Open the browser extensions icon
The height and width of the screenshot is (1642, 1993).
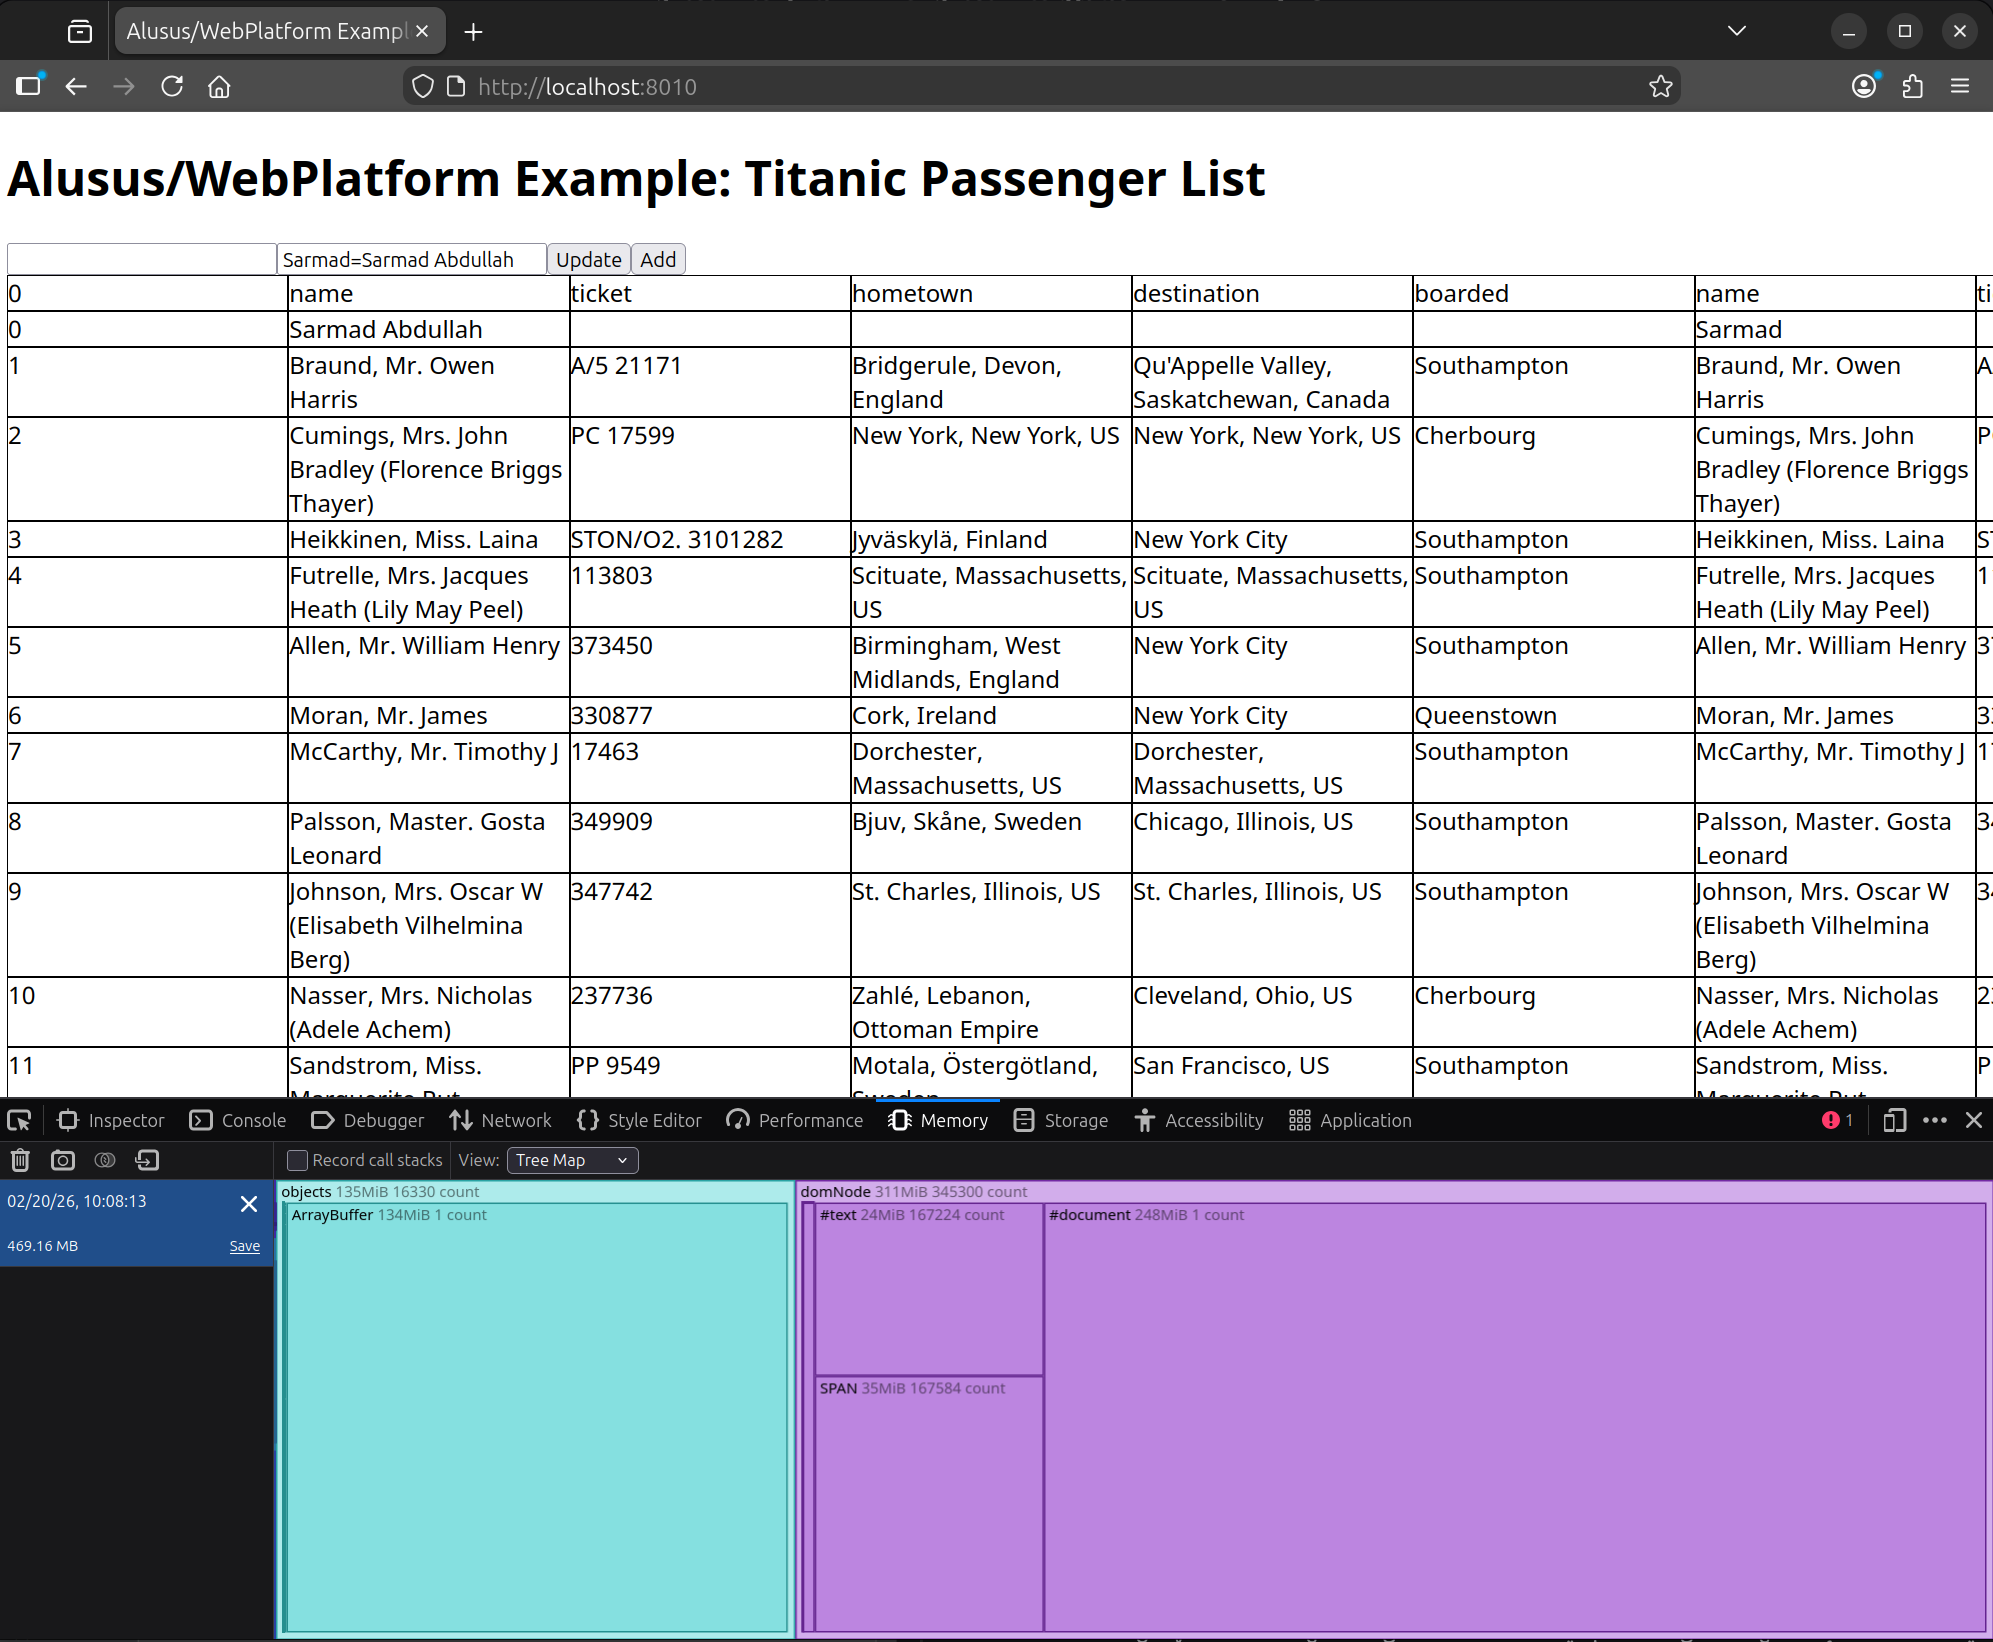click(1912, 87)
